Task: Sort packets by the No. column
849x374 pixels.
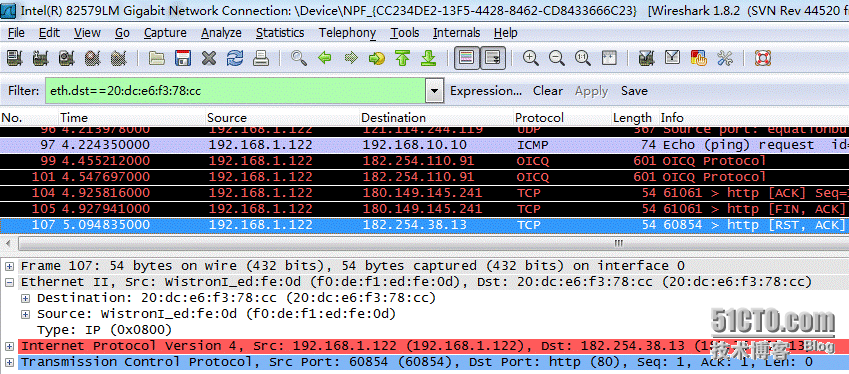Action: coord(29,117)
